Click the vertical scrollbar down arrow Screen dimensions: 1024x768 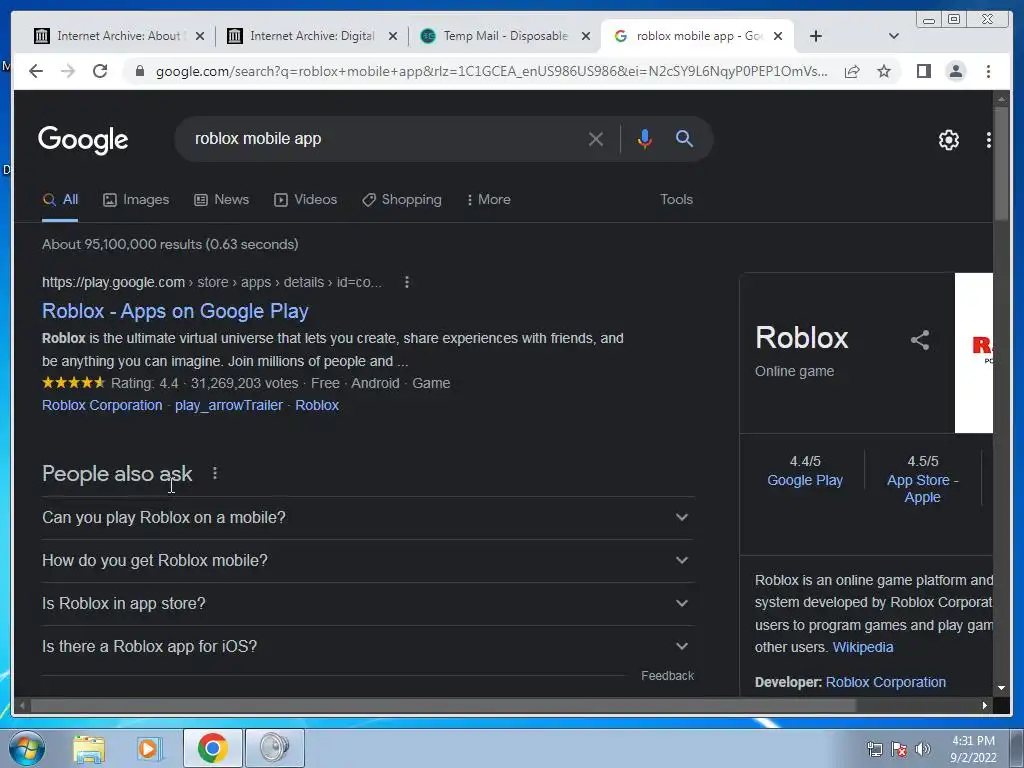(1001, 688)
